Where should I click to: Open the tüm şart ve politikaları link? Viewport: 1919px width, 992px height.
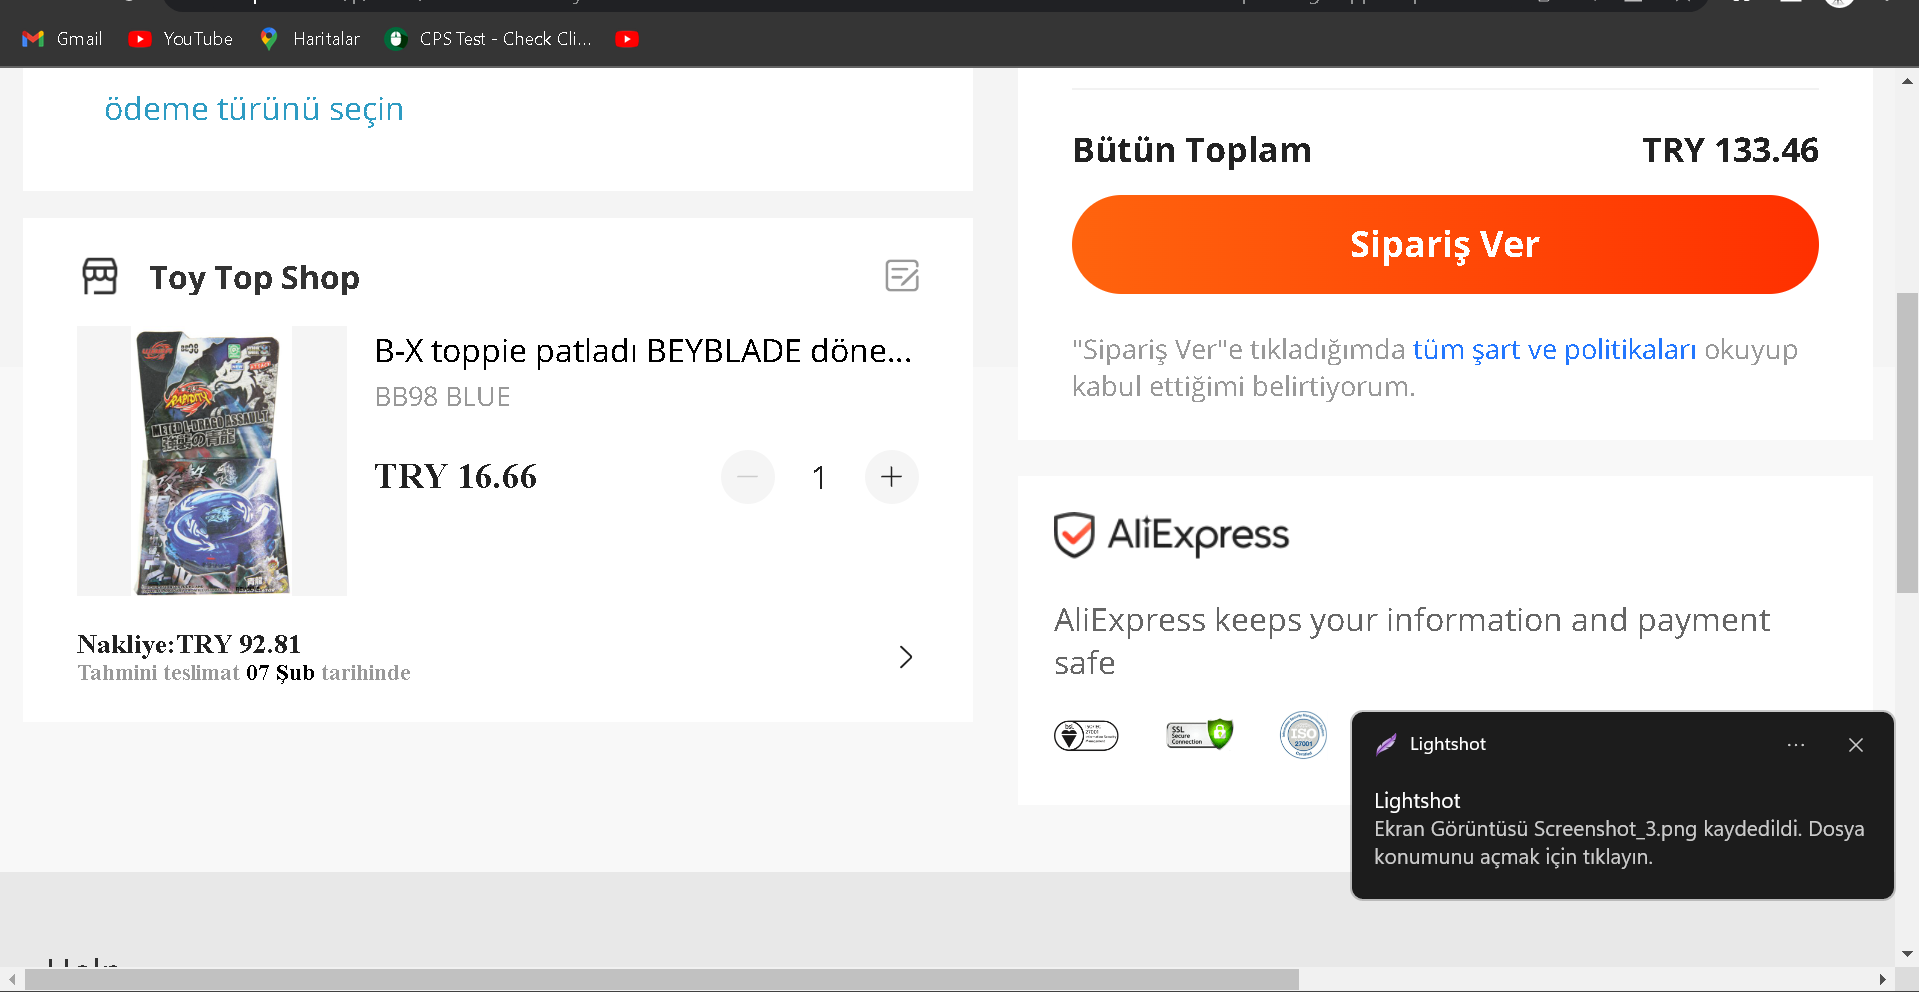(x=1554, y=349)
